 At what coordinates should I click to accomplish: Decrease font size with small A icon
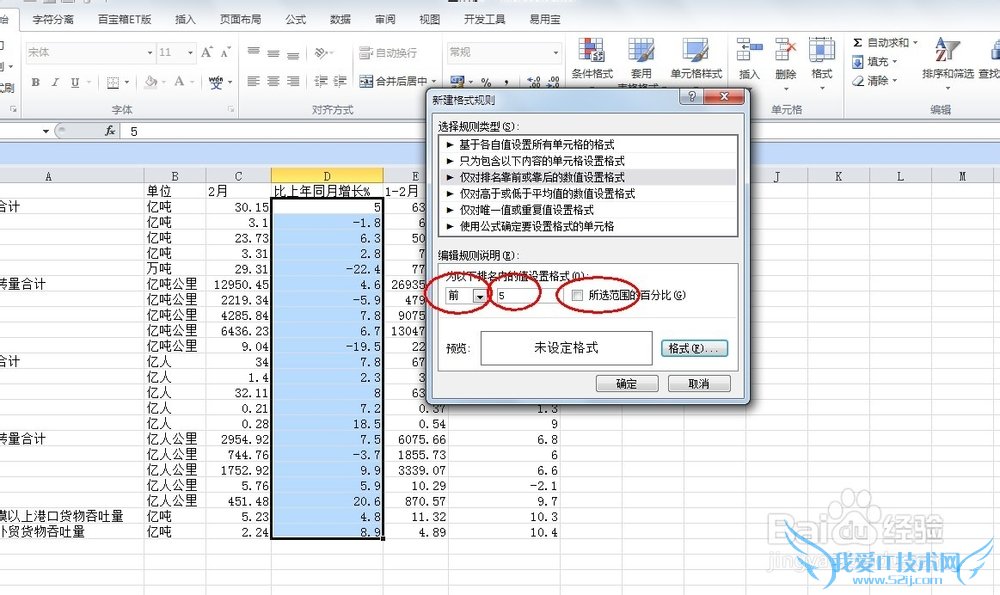point(225,52)
